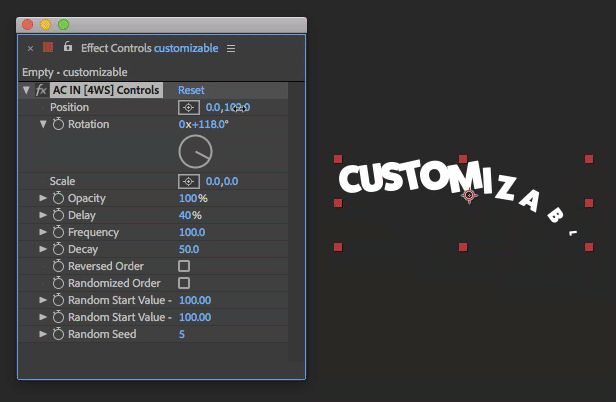This screenshot has width=616, height=402.
Task: Enable the Reversed Order checkbox
Action: 184,266
